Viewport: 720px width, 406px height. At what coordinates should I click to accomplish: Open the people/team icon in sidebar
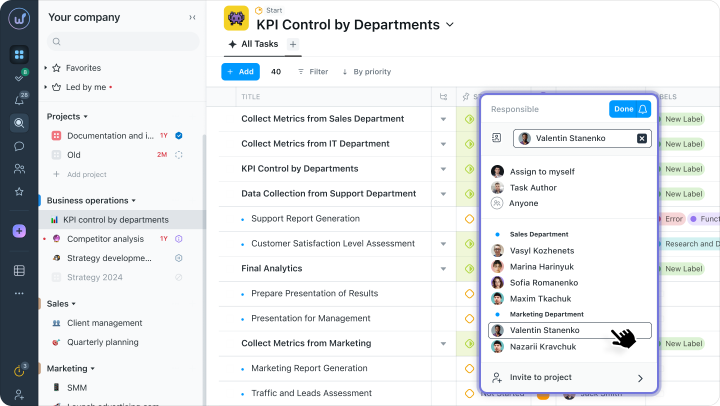point(19,169)
